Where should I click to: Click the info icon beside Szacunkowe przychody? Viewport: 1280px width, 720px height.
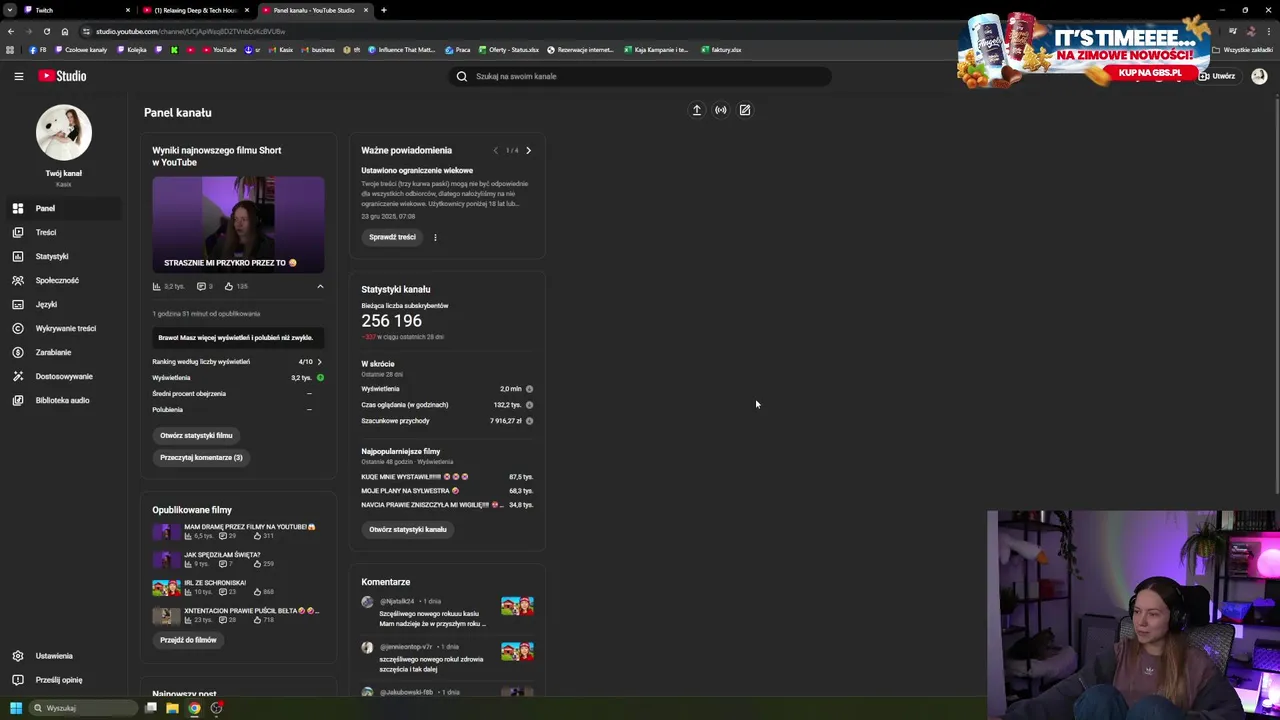coord(529,421)
